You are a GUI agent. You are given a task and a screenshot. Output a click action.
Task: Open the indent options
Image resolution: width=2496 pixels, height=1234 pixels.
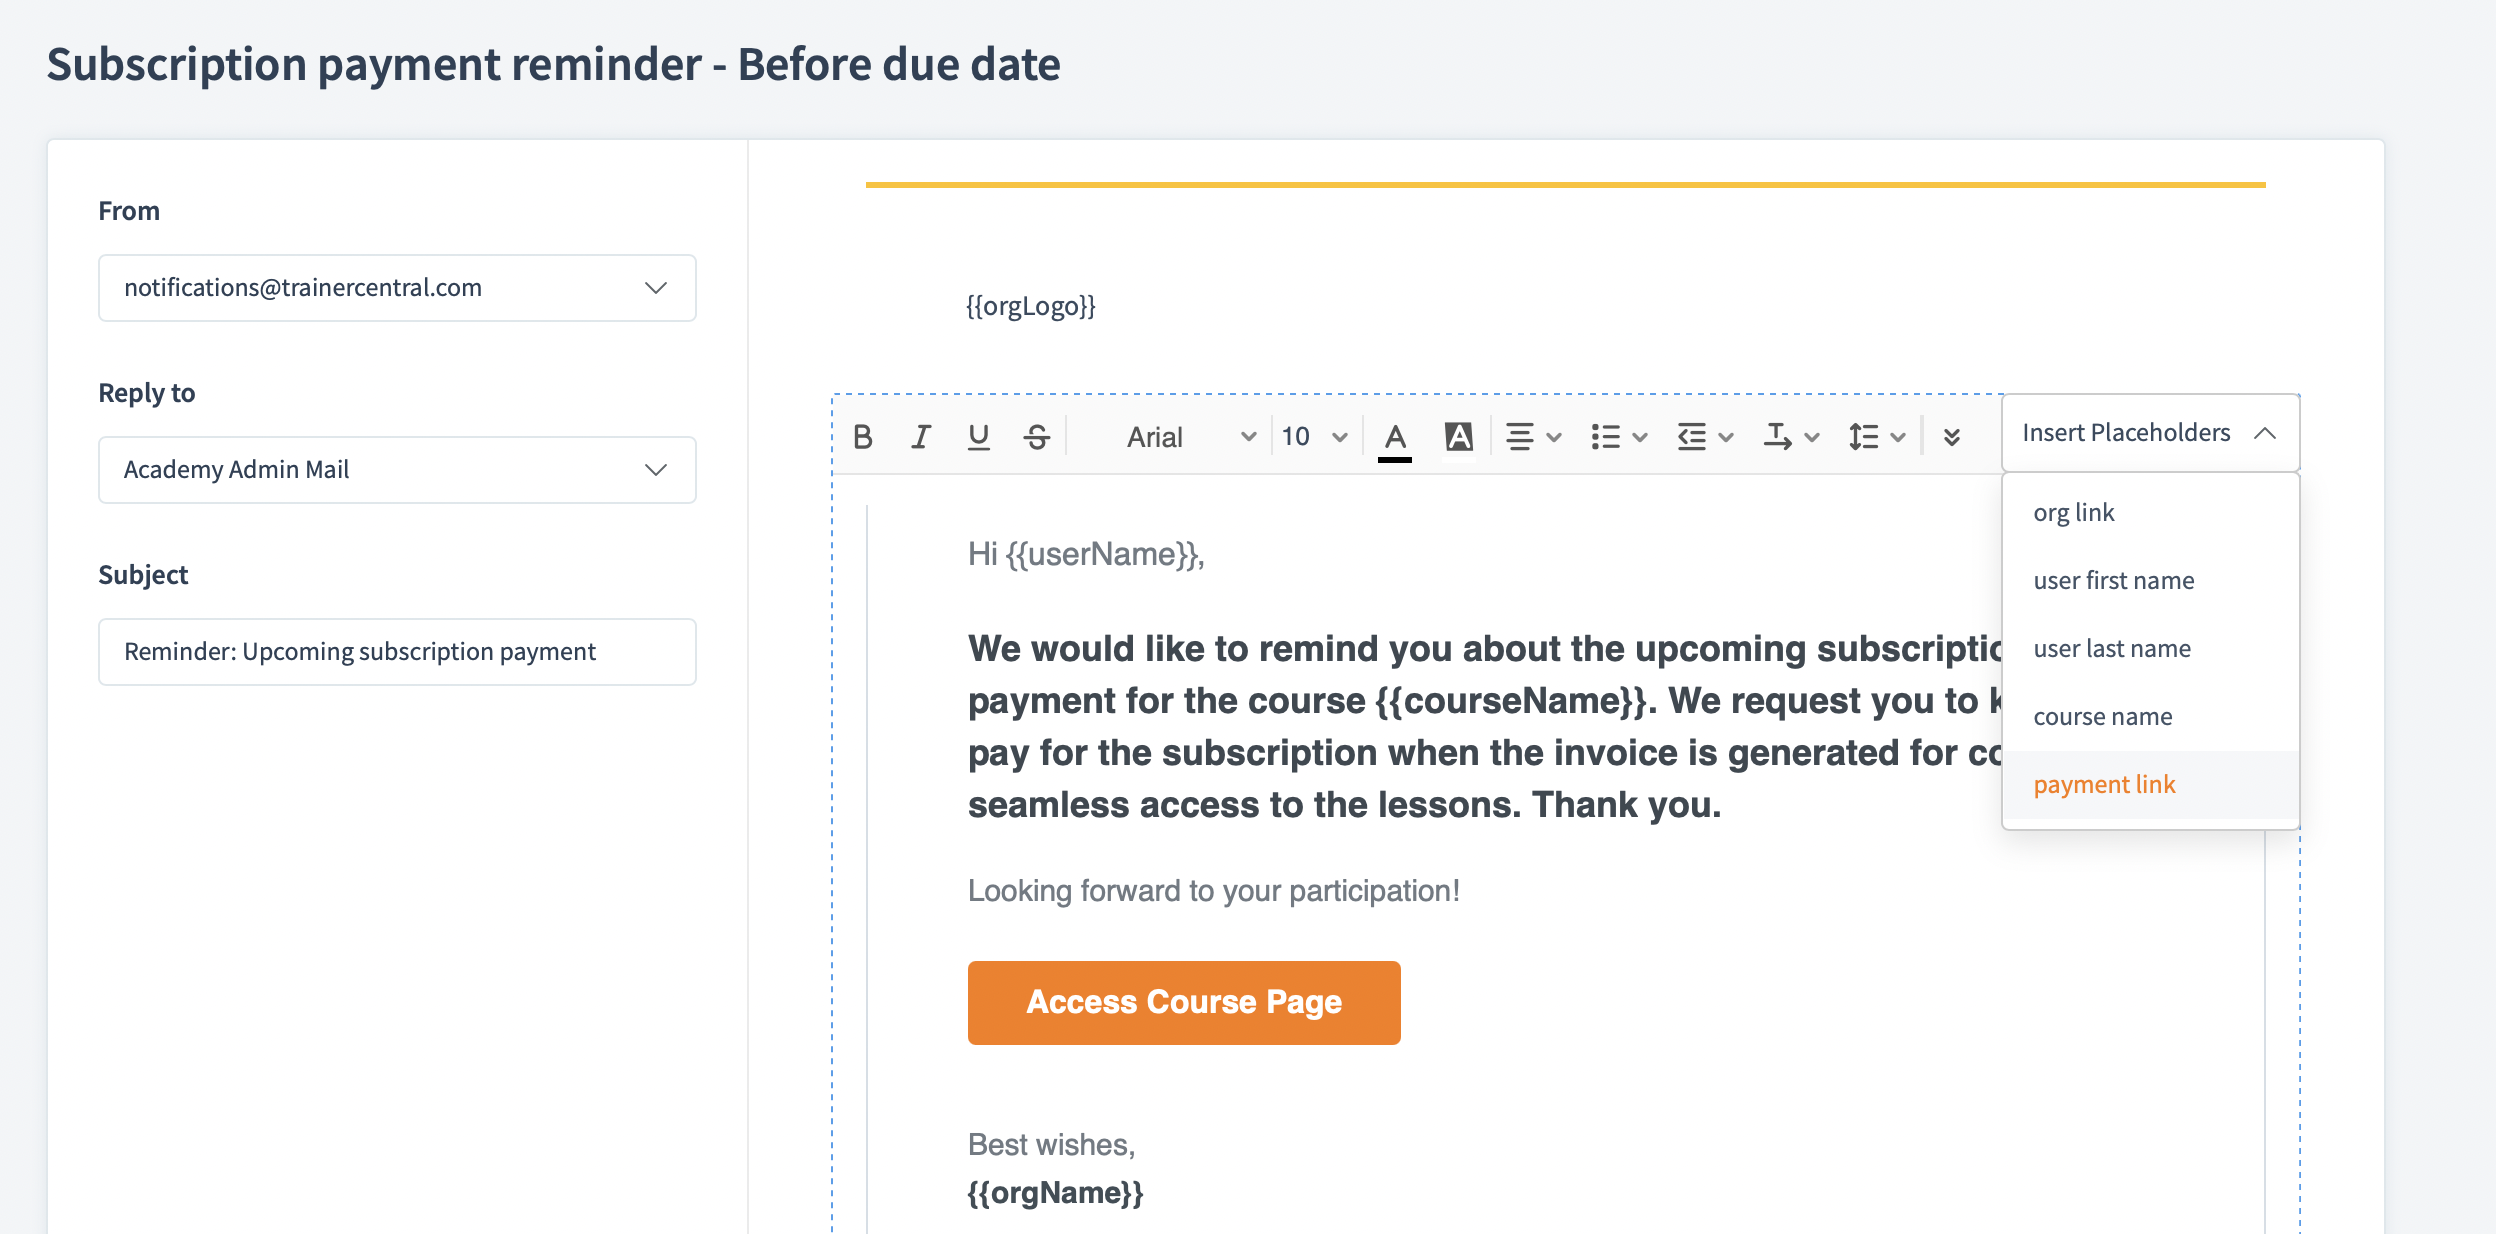click(x=1704, y=437)
